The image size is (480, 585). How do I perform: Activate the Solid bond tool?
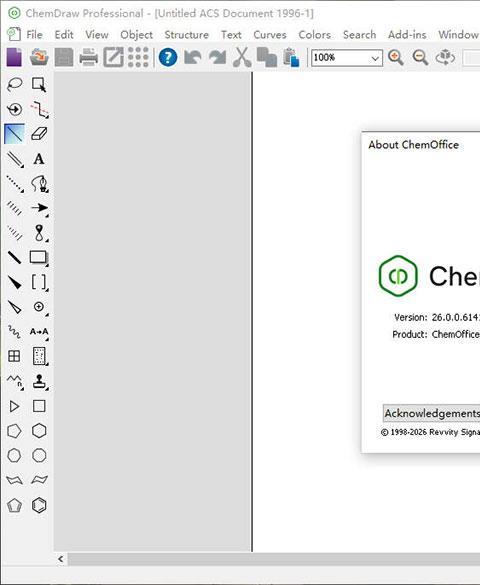tap(14, 134)
